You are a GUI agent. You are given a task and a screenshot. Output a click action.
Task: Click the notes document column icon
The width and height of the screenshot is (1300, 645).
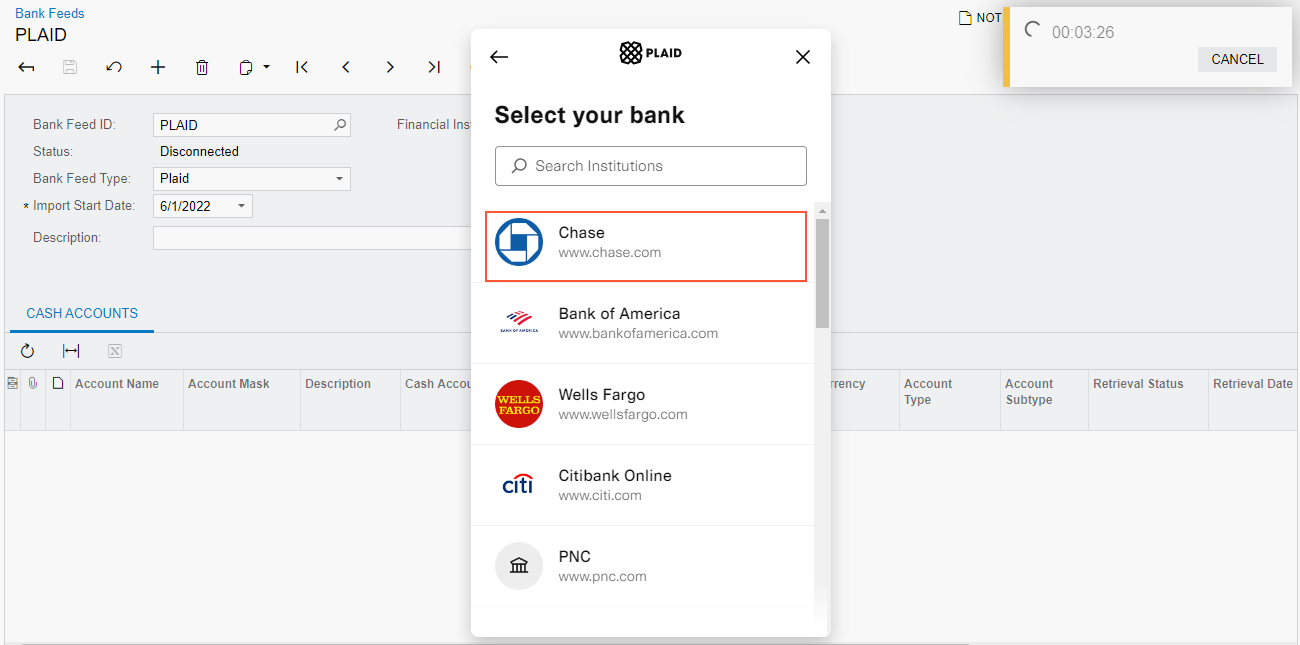tap(58, 383)
